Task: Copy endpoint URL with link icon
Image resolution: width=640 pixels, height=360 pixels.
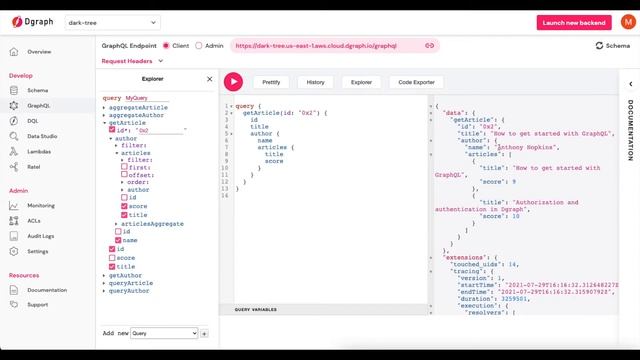Action: tap(429, 46)
